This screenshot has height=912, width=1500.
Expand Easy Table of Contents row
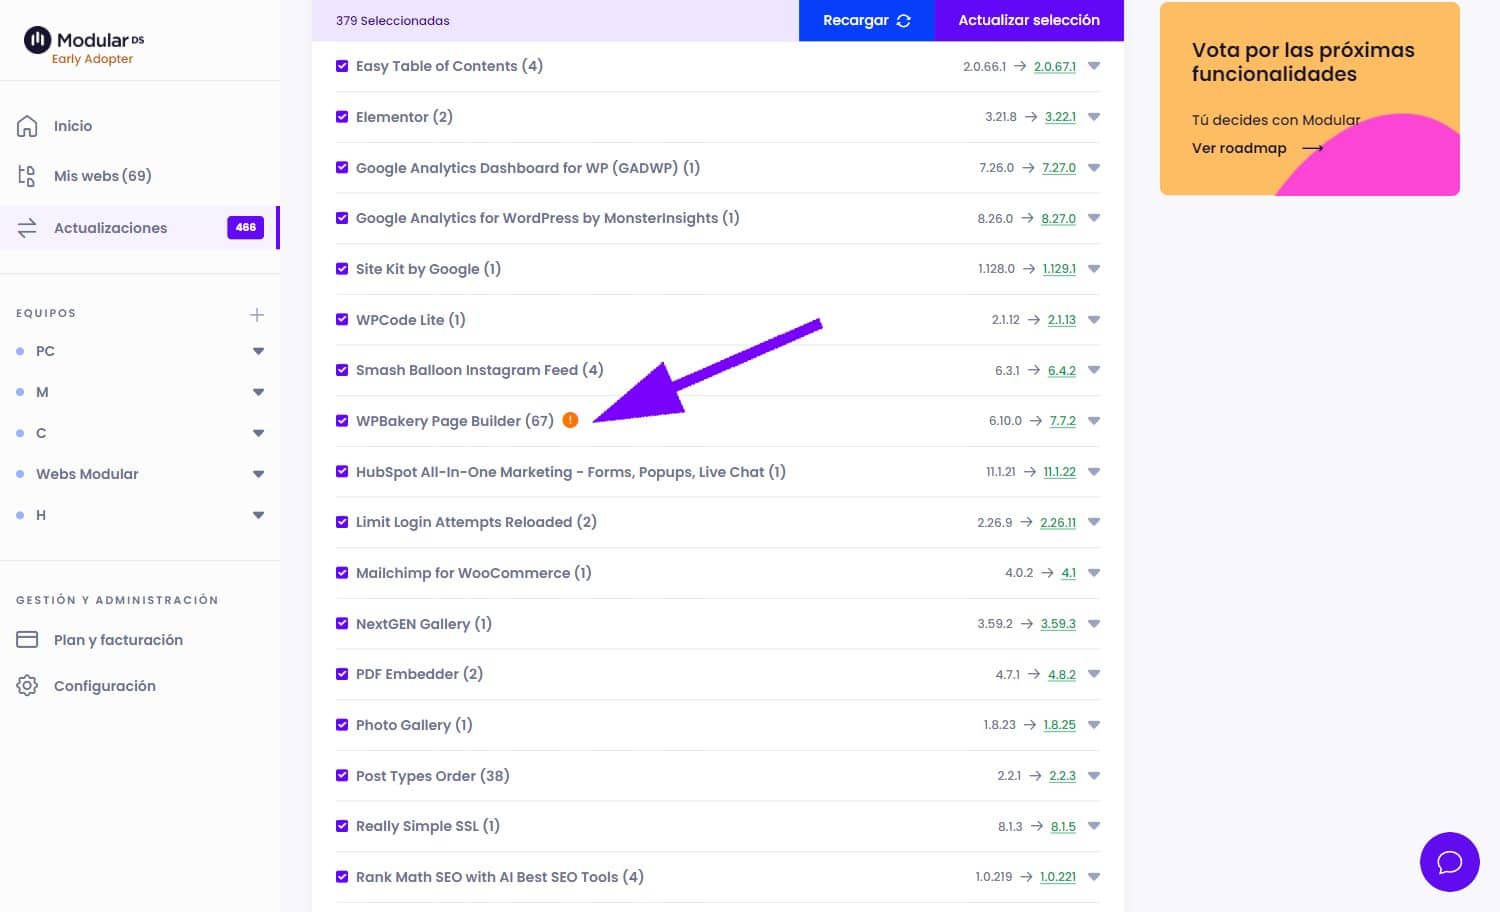click(x=1094, y=66)
